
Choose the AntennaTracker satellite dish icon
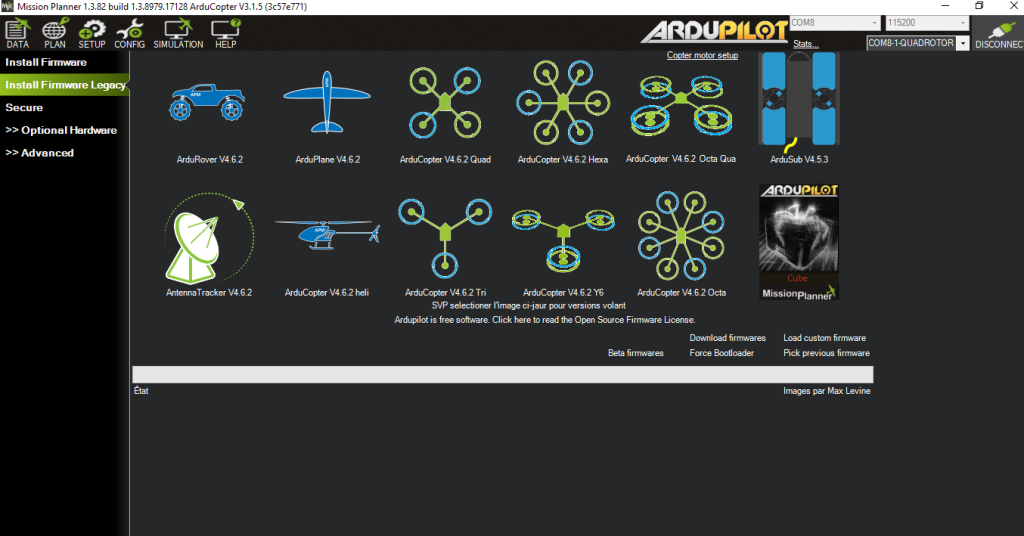[x=208, y=237]
